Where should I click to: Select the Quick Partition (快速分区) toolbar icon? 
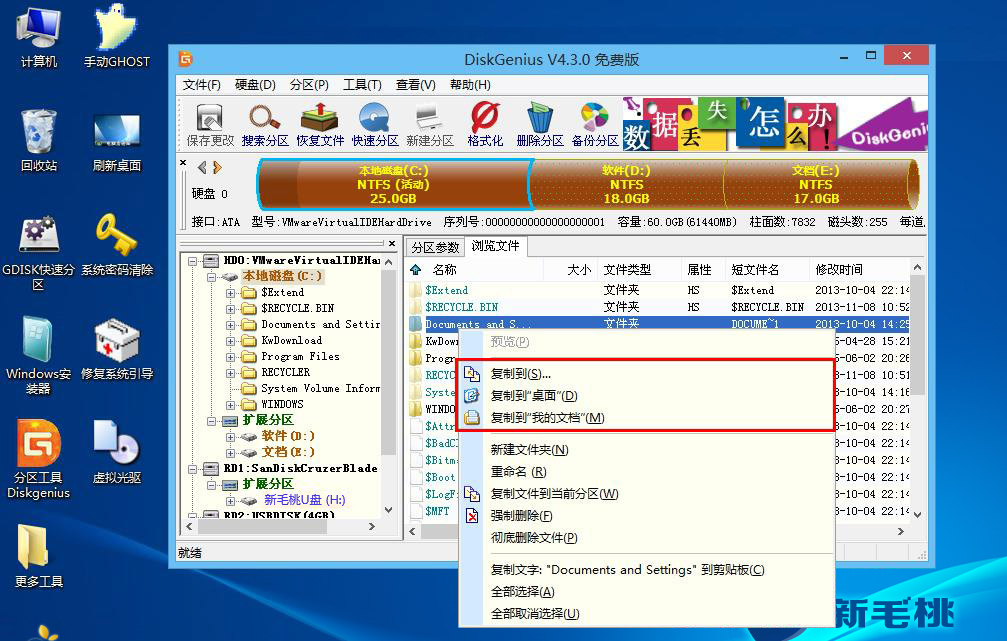tap(375, 125)
